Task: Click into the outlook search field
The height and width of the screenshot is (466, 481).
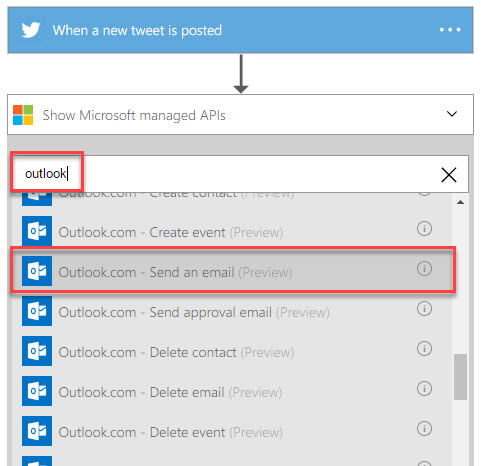Action: tap(239, 174)
